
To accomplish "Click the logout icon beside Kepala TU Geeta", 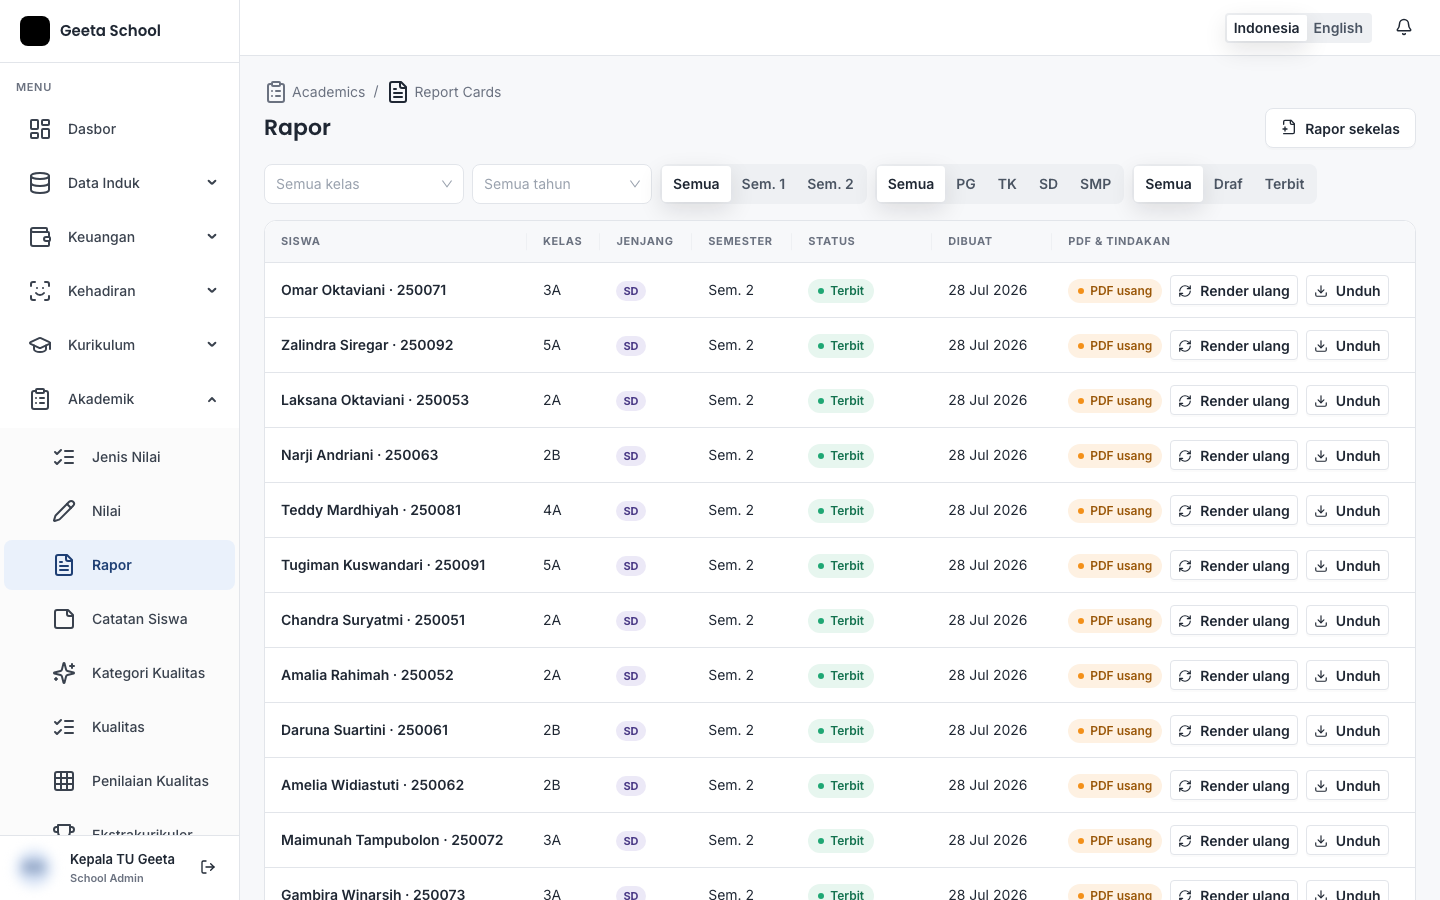I will click(208, 867).
